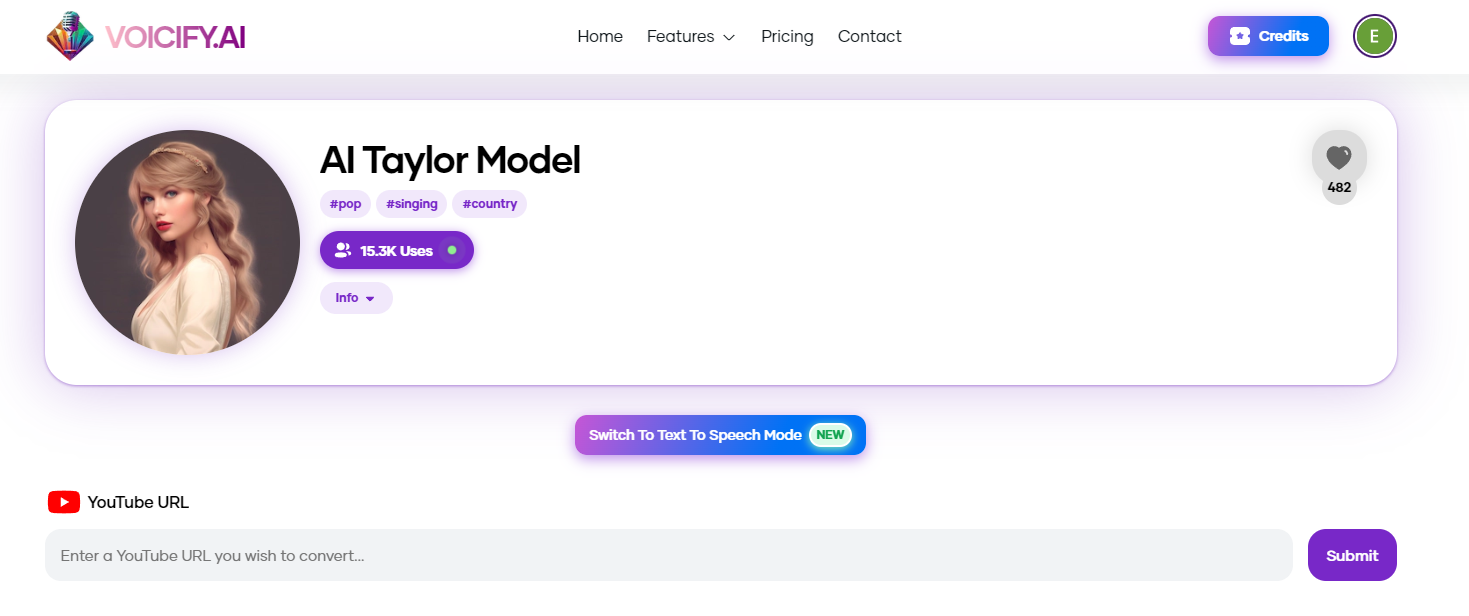
Task: Expand the Info dropdown
Action: click(x=356, y=298)
